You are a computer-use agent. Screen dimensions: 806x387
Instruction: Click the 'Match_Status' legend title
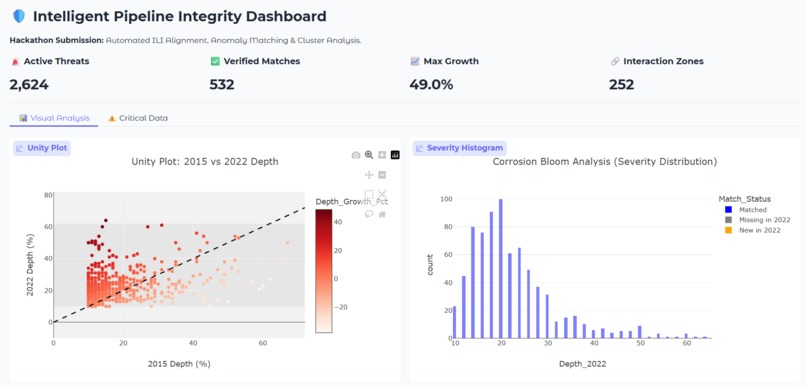coord(744,198)
